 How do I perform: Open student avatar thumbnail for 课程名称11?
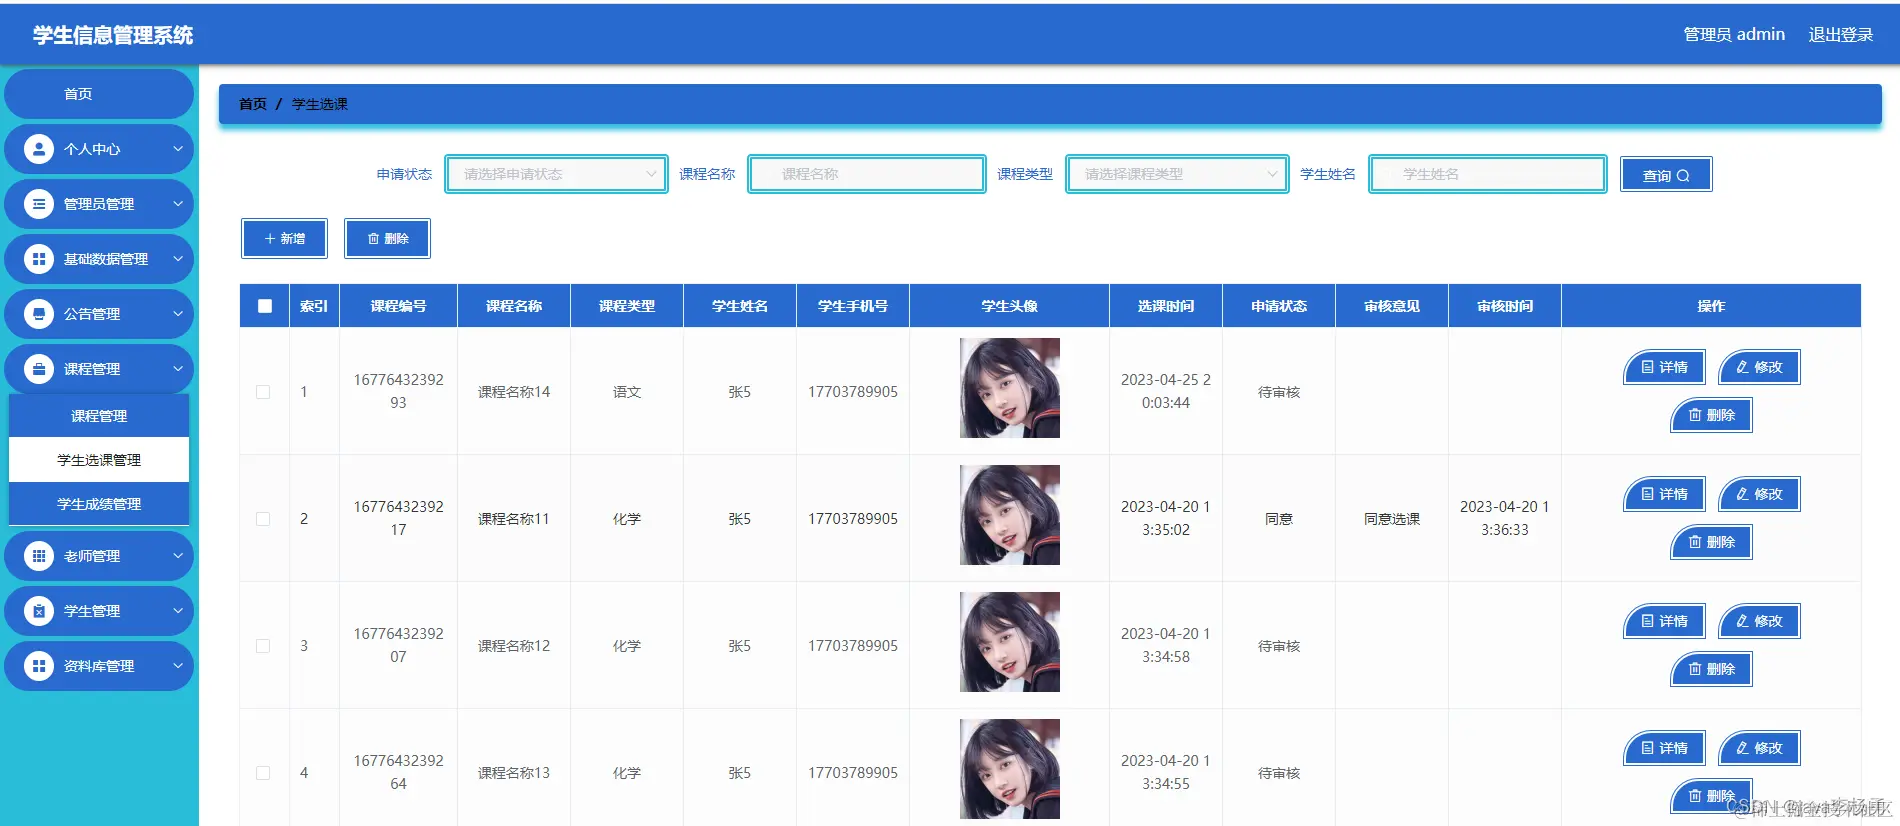[x=1010, y=515]
